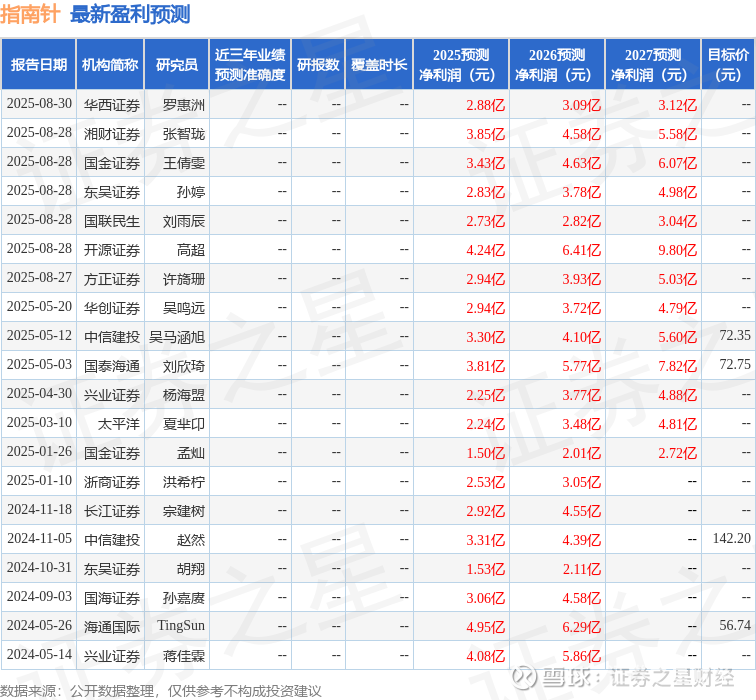756x700 pixels.
Task: Select 华创证券 institution cell
Action: (112, 308)
